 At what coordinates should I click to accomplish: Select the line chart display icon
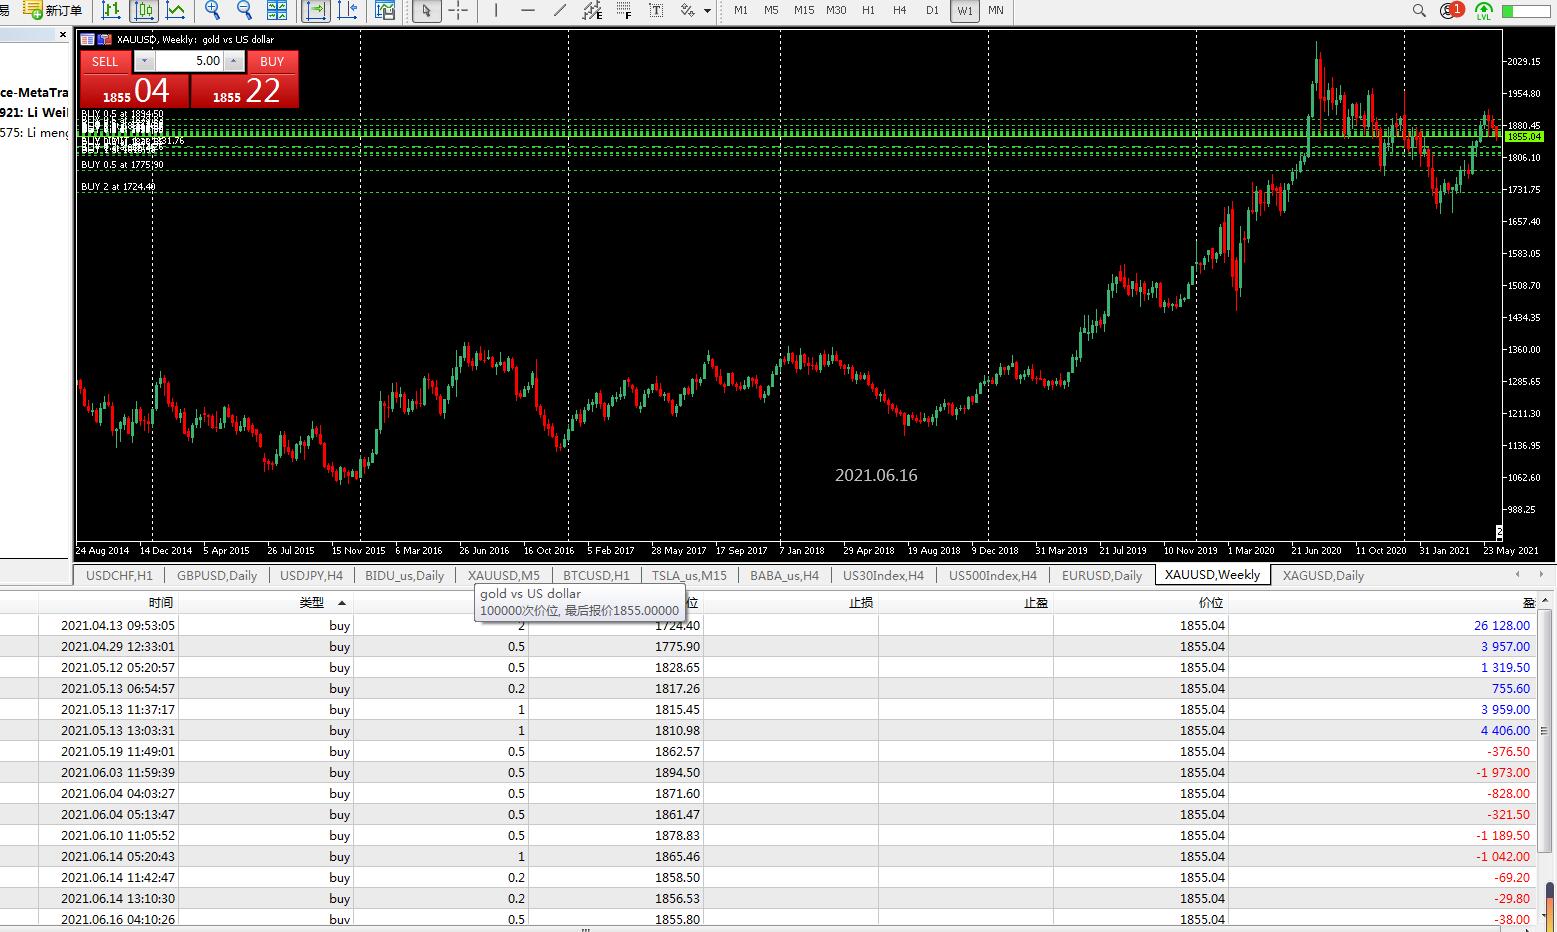[176, 11]
